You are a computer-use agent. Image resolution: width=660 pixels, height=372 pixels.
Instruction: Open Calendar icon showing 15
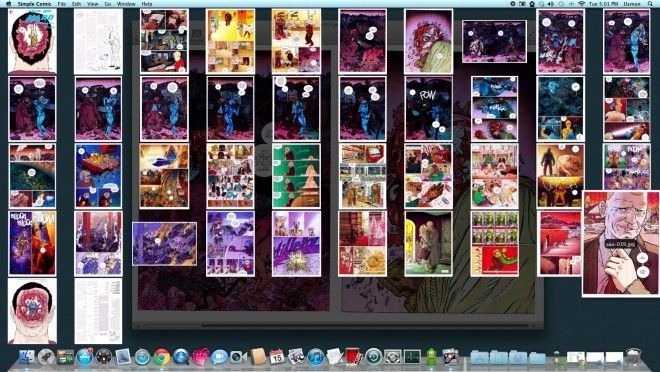[x=277, y=357]
